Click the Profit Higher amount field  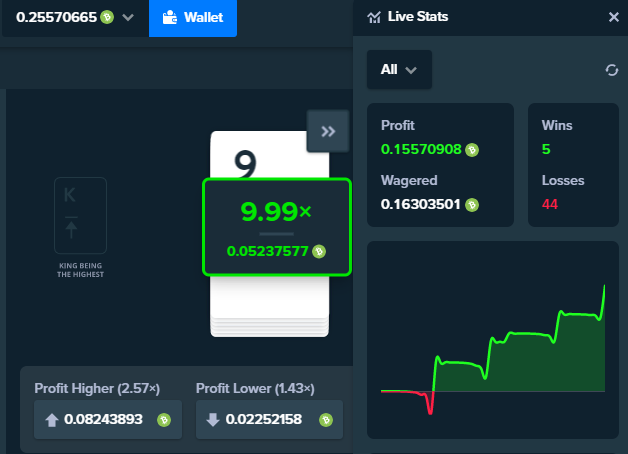pos(108,420)
